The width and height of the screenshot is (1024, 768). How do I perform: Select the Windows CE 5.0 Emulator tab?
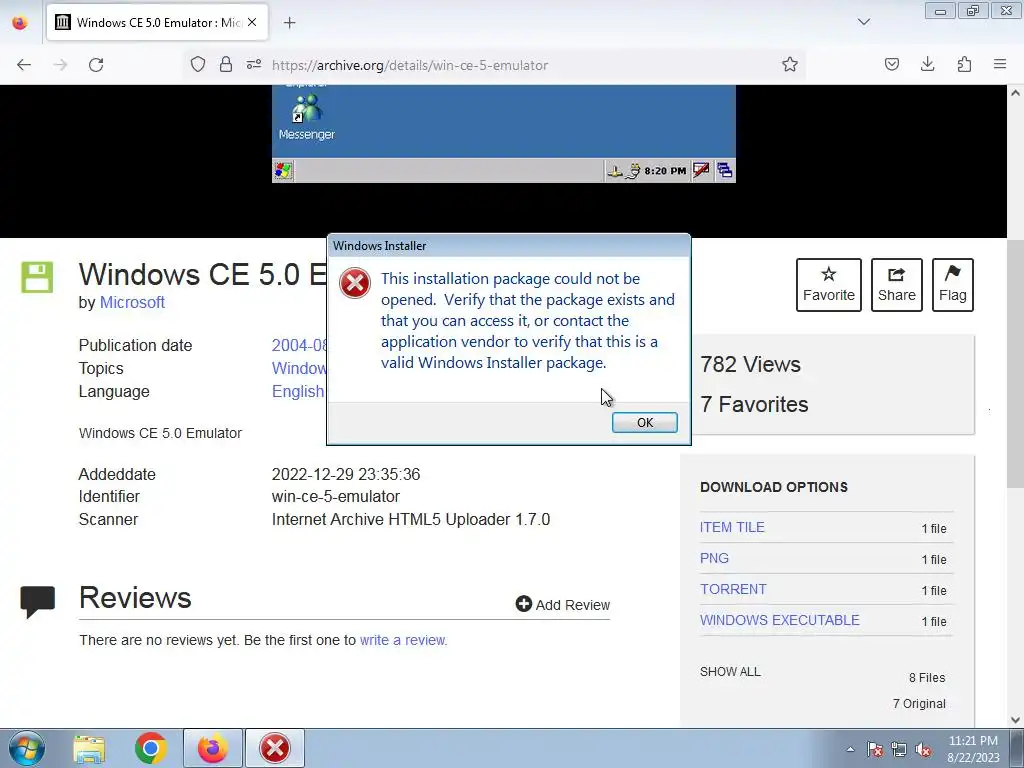[x=157, y=22]
